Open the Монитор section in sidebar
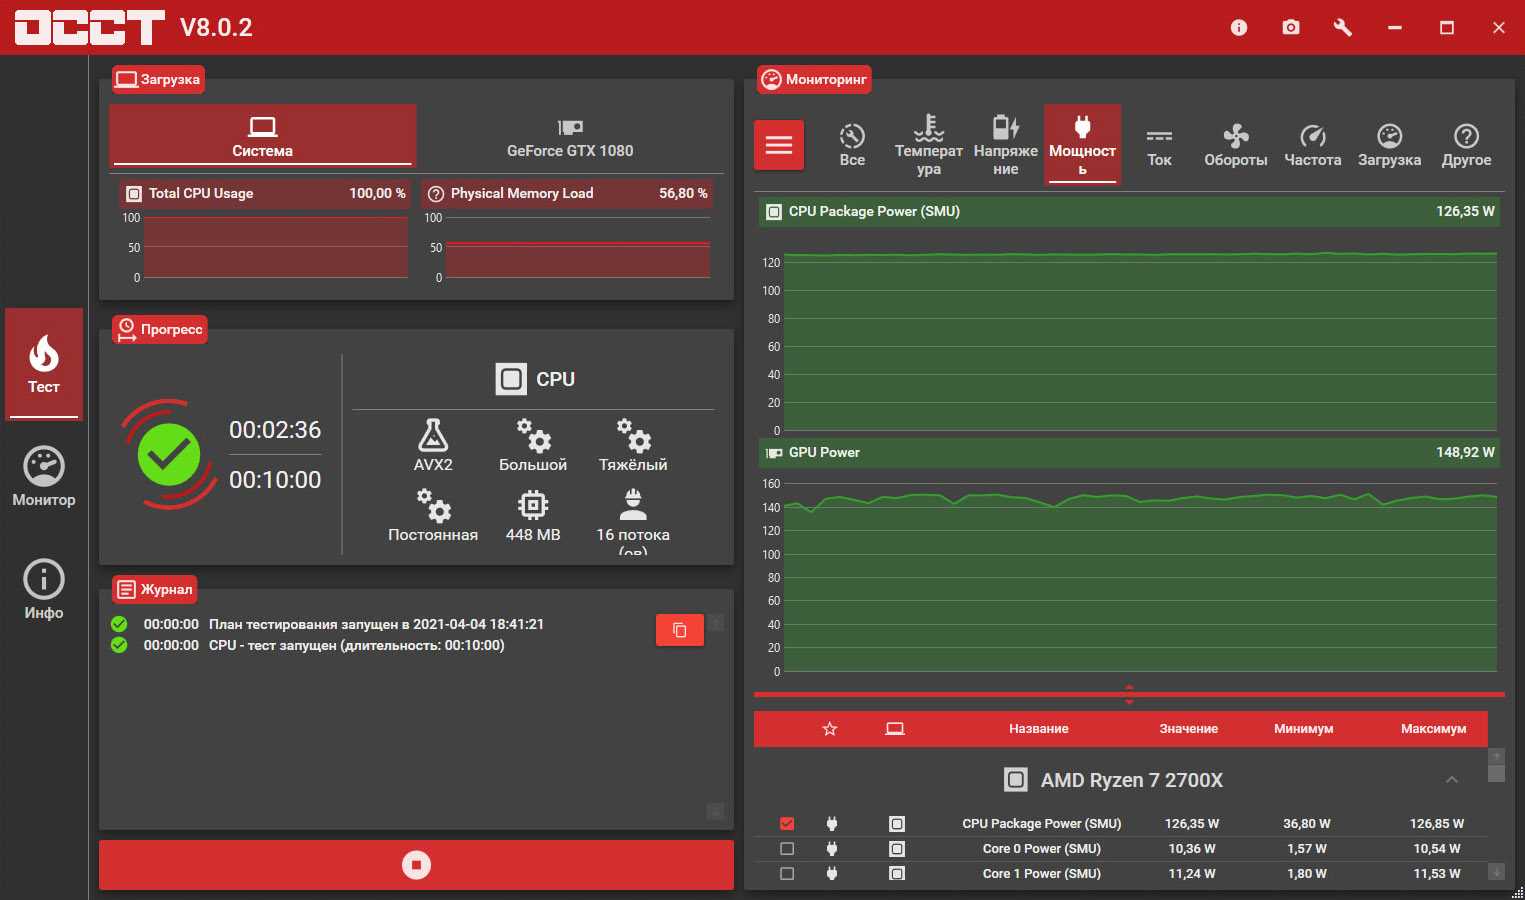 (x=44, y=477)
